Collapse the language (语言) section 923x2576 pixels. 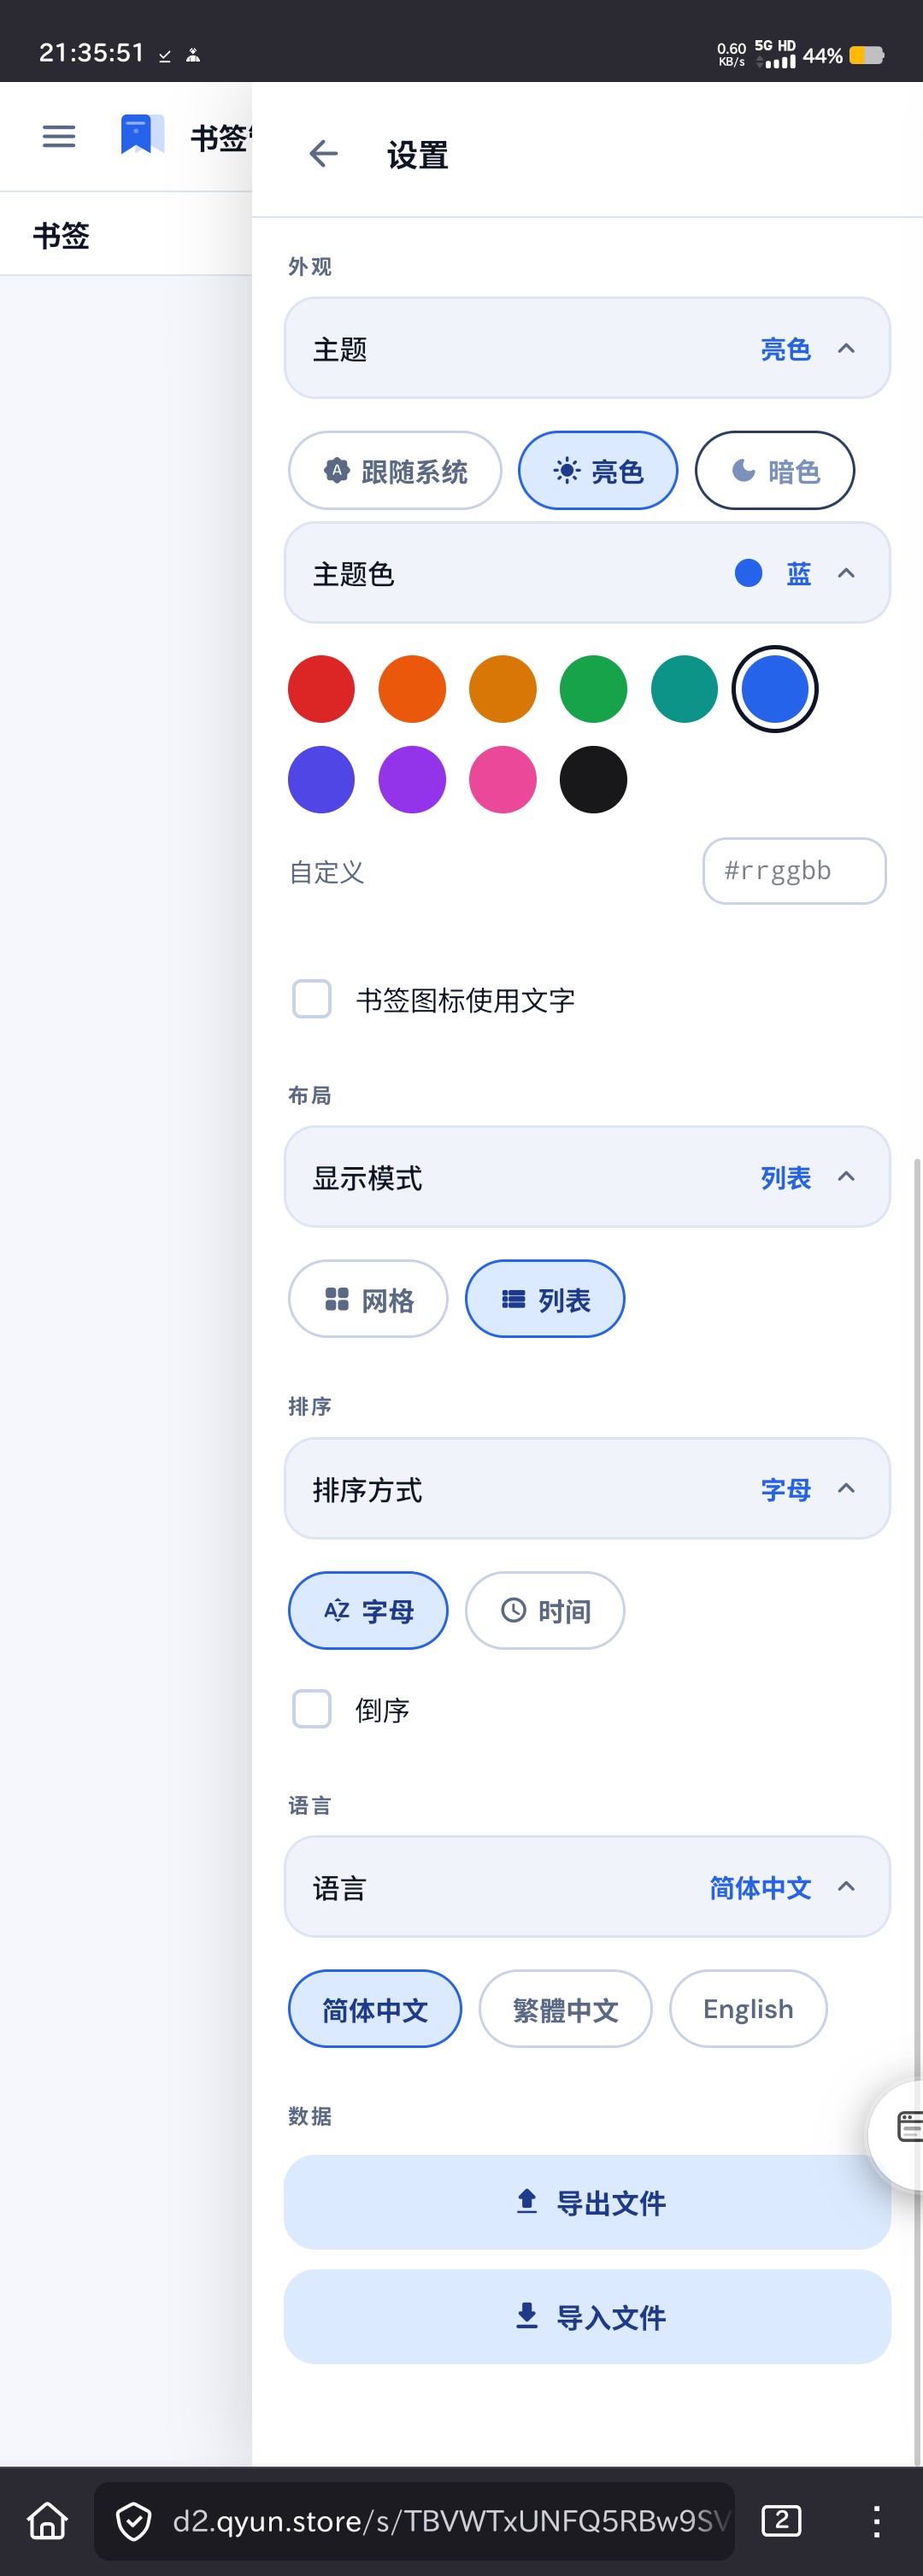tap(846, 1887)
